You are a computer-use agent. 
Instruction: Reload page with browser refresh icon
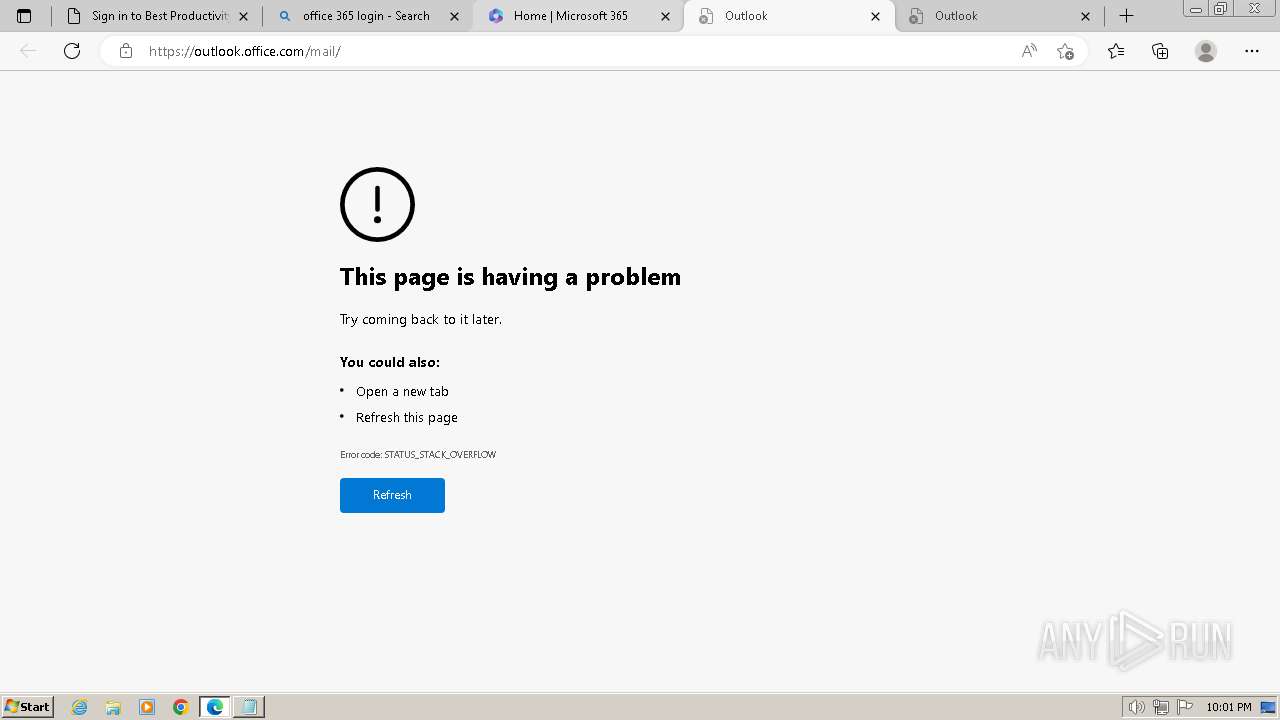pos(72,51)
